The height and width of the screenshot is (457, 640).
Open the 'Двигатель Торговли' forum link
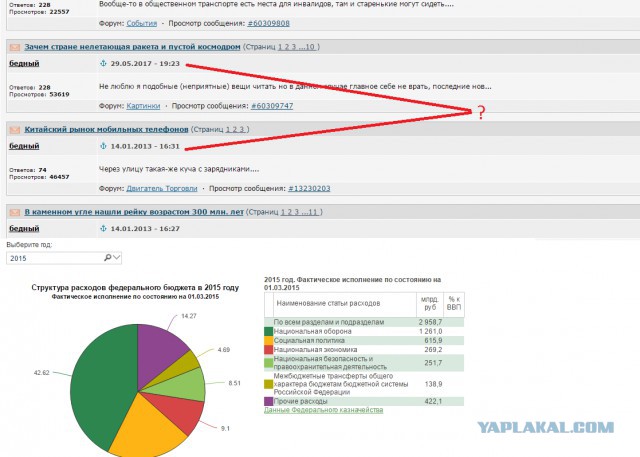click(x=162, y=188)
